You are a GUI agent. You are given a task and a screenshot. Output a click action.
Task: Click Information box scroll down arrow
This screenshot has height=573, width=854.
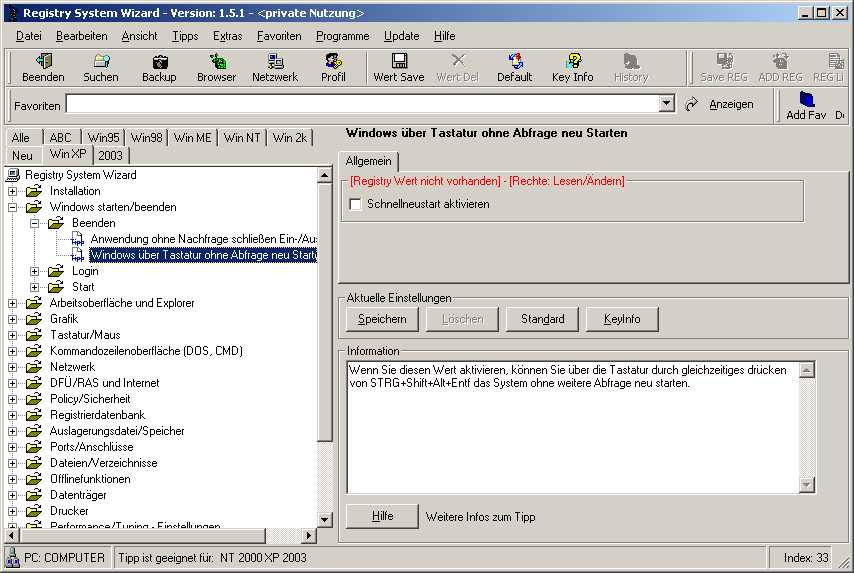tap(807, 484)
